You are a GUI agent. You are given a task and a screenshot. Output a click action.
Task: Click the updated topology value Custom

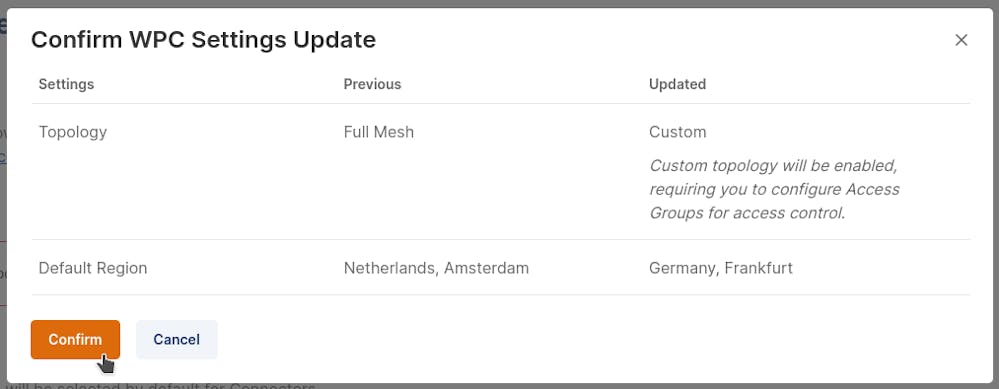[x=677, y=132]
